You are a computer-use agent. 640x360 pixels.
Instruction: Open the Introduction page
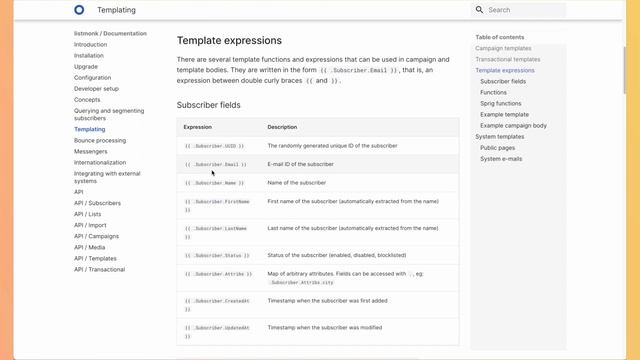coord(91,44)
